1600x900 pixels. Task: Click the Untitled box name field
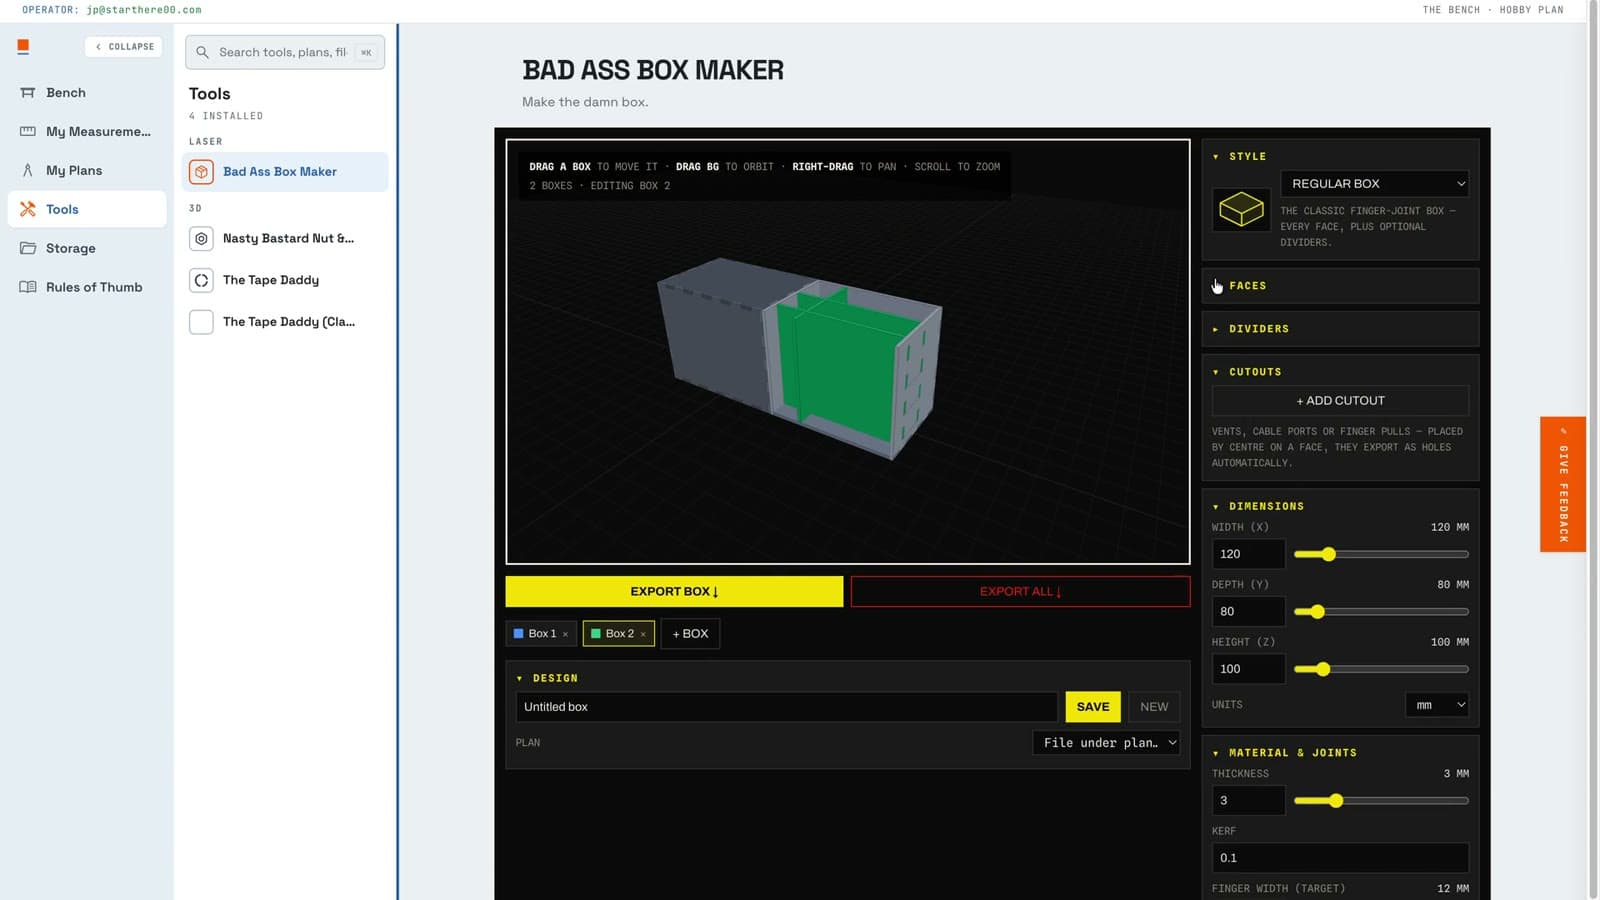(786, 707)
